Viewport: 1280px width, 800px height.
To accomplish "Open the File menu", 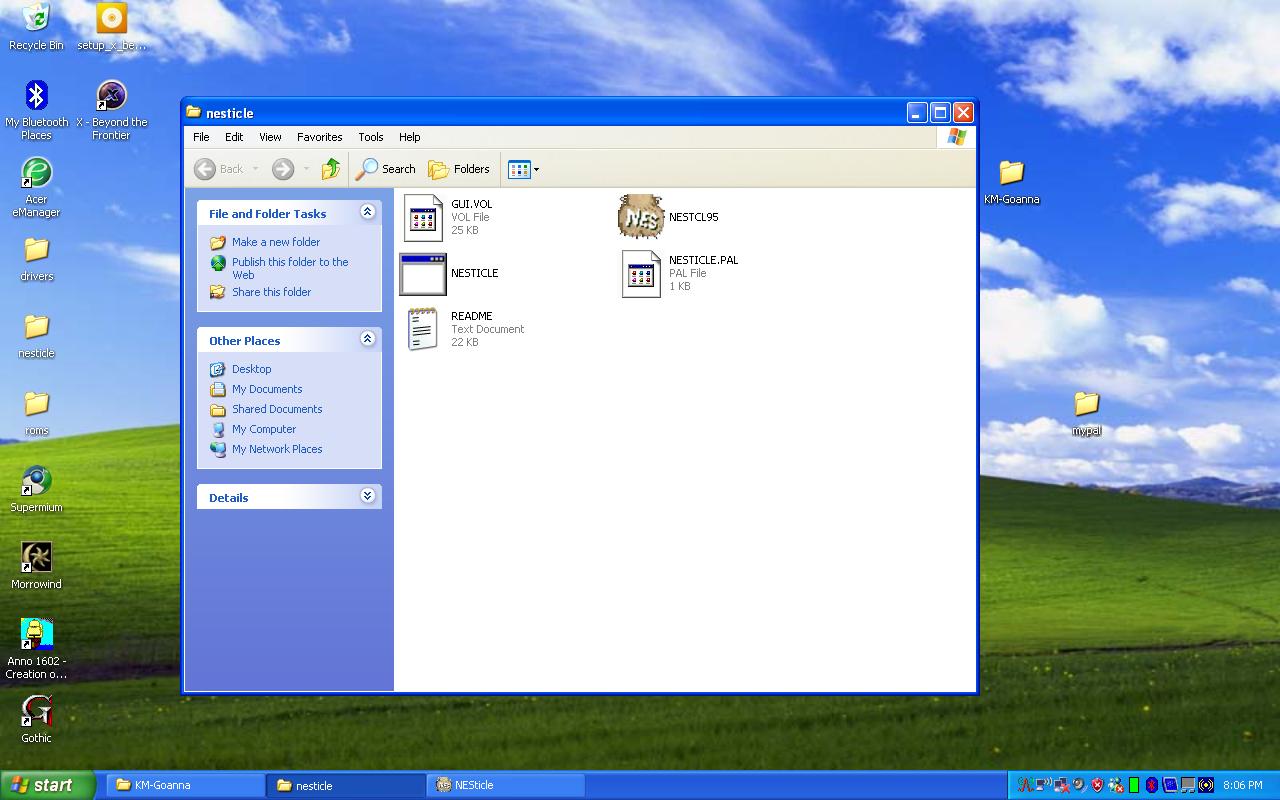I will [x=201, y=137].
